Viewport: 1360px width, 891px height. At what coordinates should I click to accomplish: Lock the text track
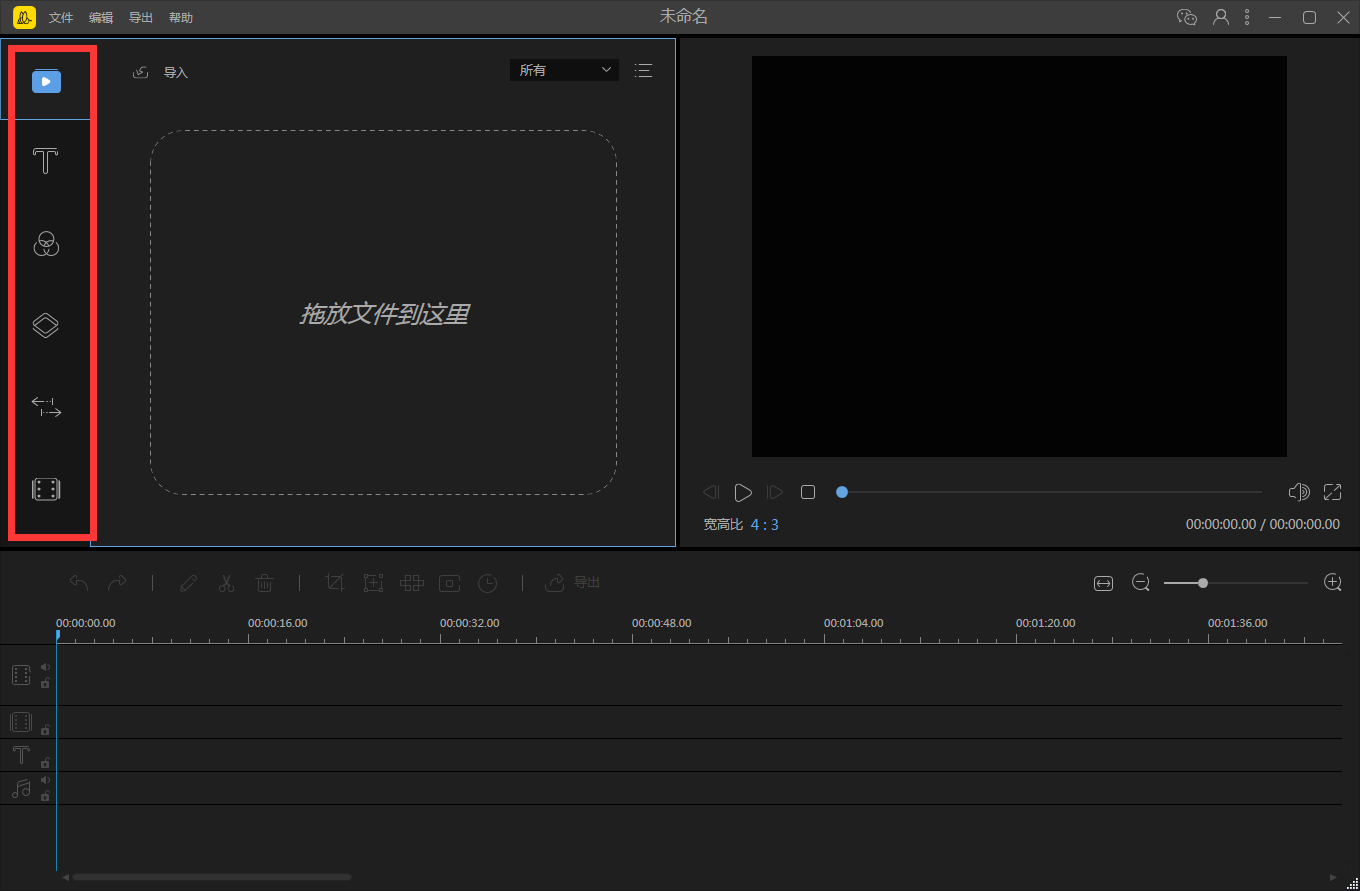(x=45, y=763)
